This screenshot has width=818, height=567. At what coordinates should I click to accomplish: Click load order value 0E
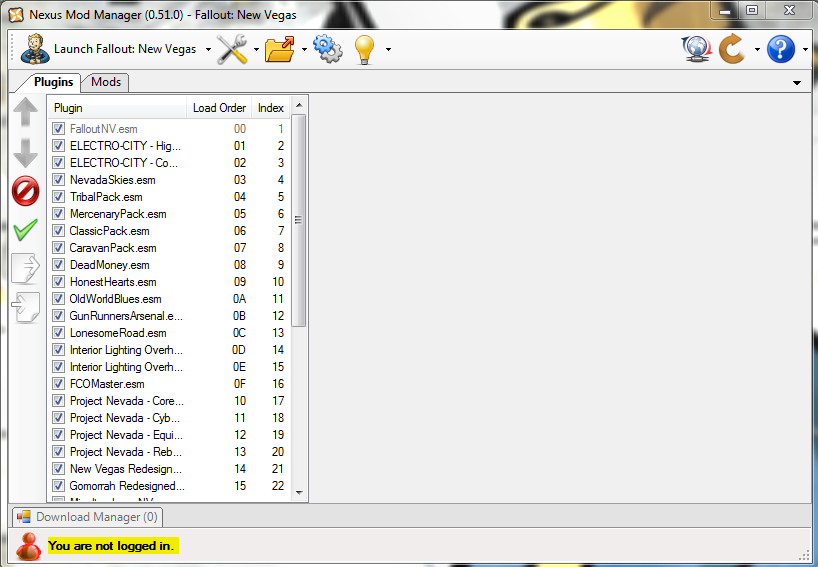(x=239, y=367)
